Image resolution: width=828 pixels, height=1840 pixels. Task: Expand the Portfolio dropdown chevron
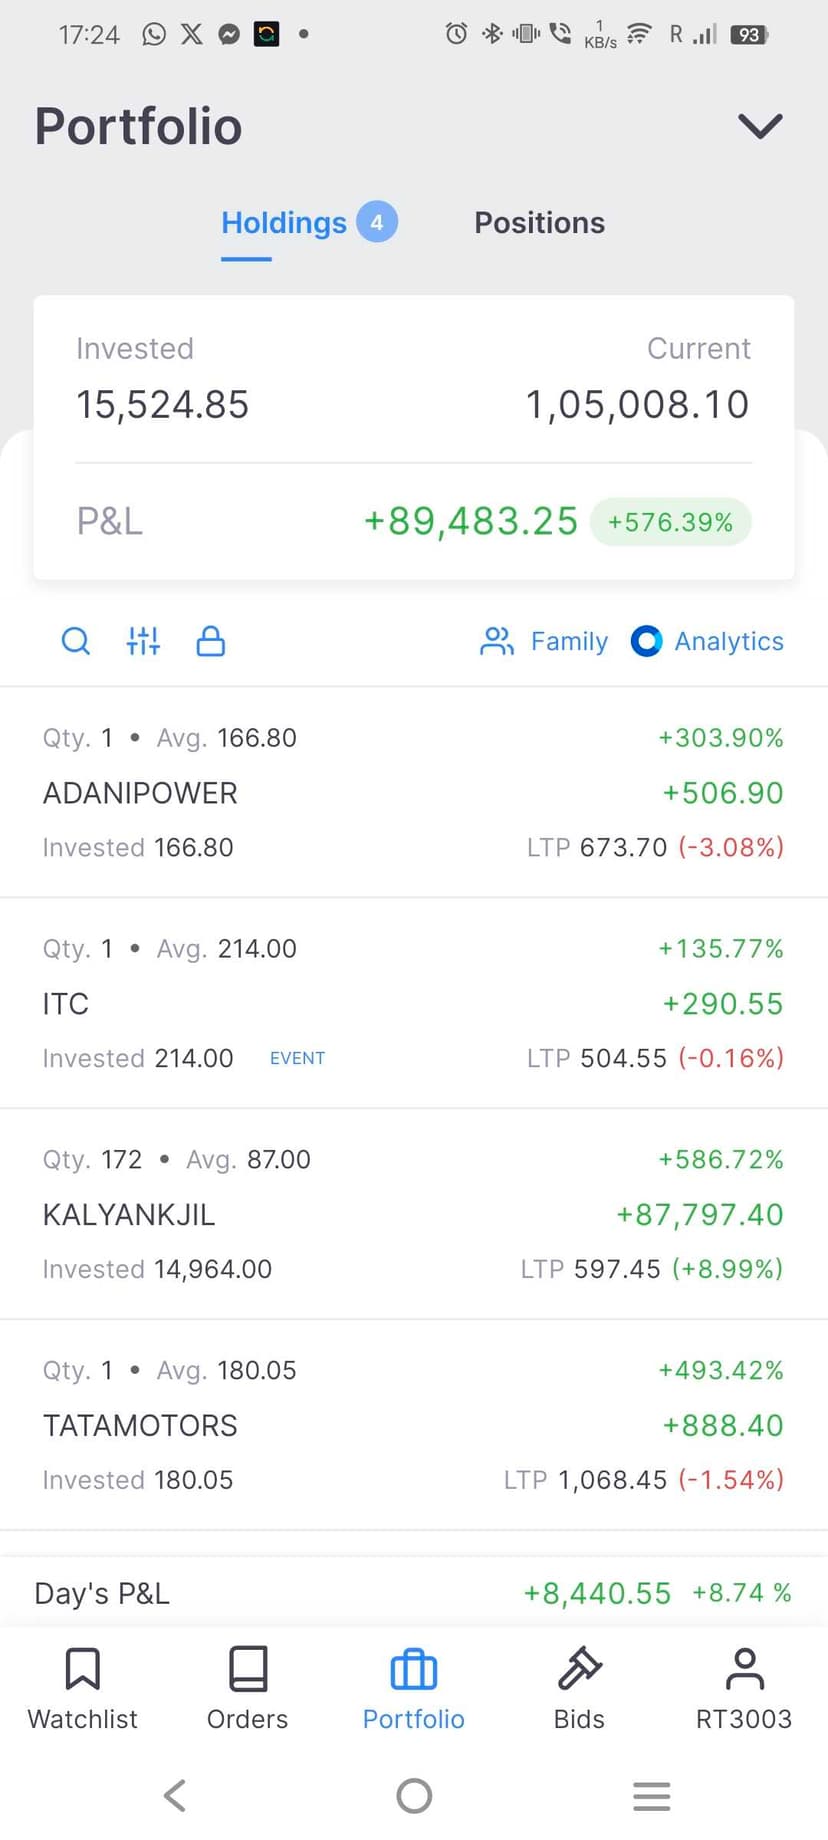click(760, 127)
